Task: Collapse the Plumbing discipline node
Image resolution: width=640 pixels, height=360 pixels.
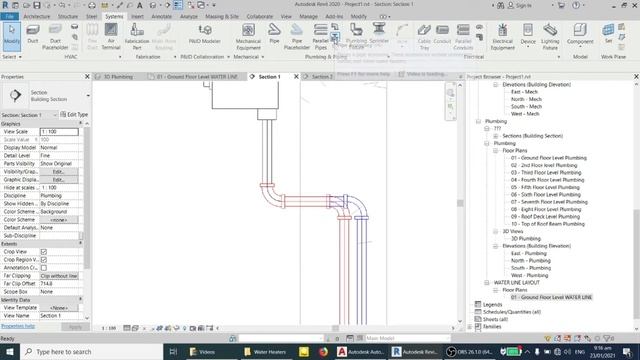Action: (x=478, y=121)
